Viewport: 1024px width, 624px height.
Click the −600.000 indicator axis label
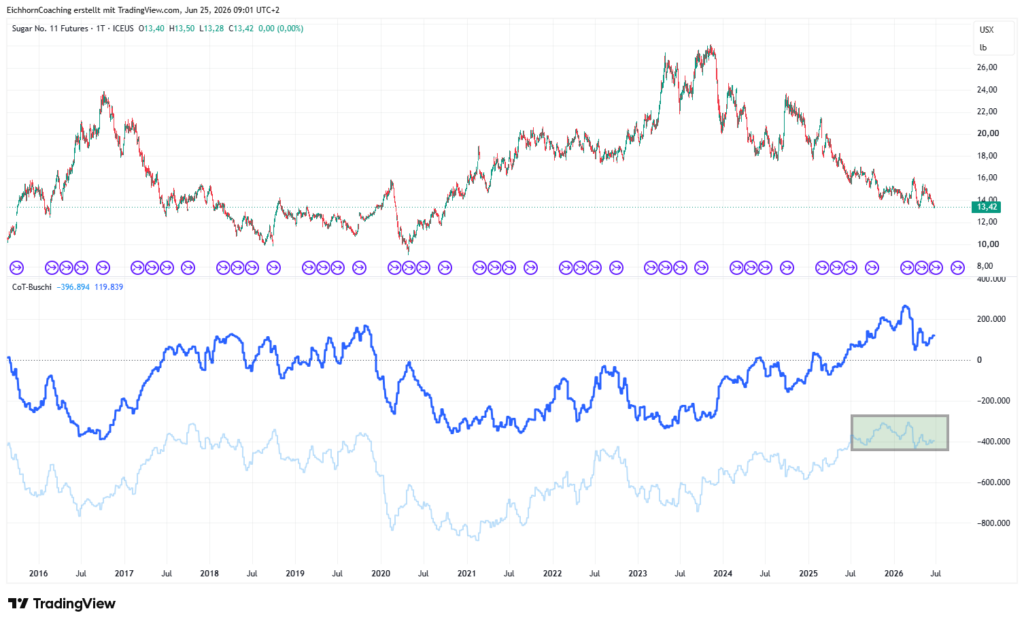point(993,482)
